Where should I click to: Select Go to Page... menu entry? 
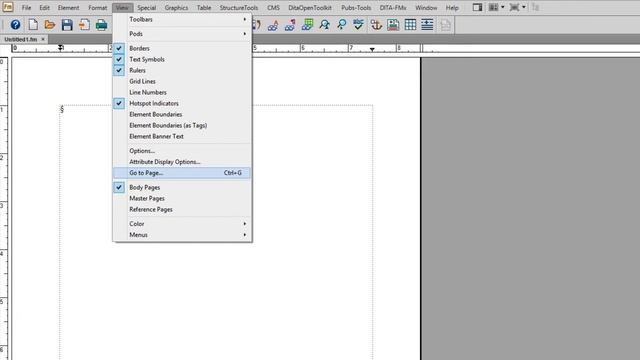click(182, 173)
